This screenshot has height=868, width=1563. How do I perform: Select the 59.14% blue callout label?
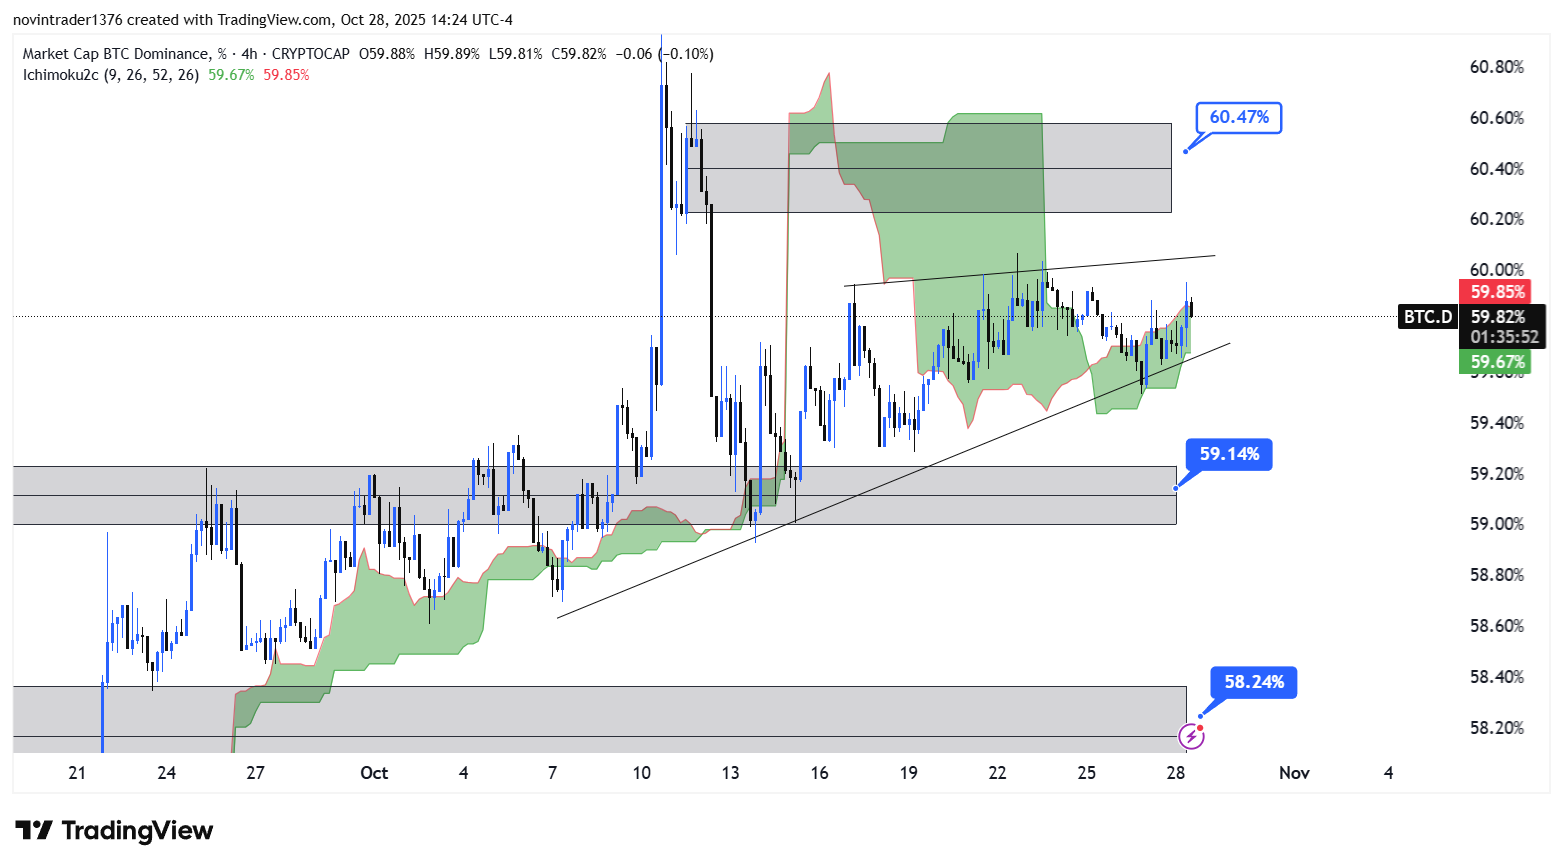[x=1229, y=454]
